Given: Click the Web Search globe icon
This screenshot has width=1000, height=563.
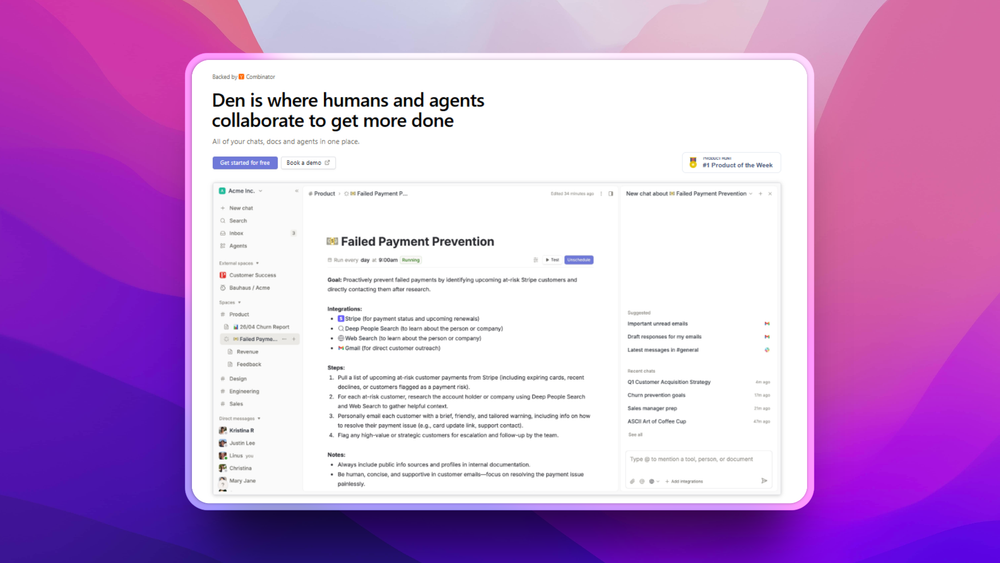Looking at the screenshot, I should point(341,339).
